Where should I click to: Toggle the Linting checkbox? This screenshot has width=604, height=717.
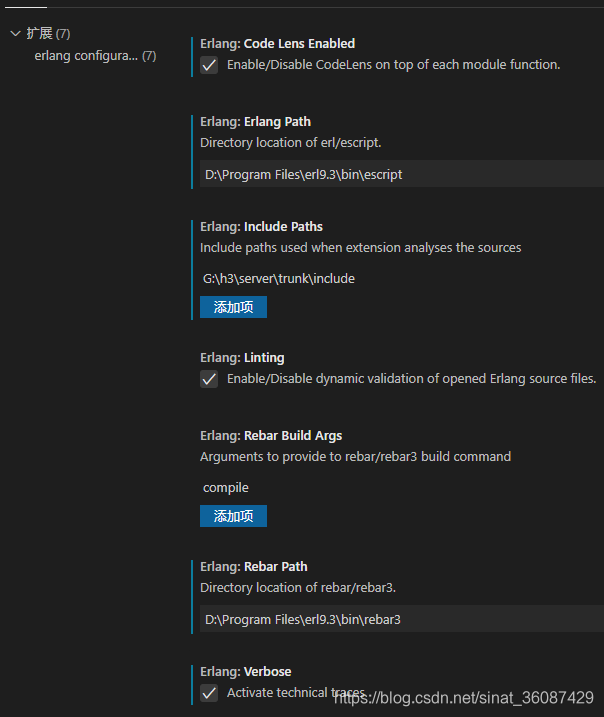[x=209, y=379]
